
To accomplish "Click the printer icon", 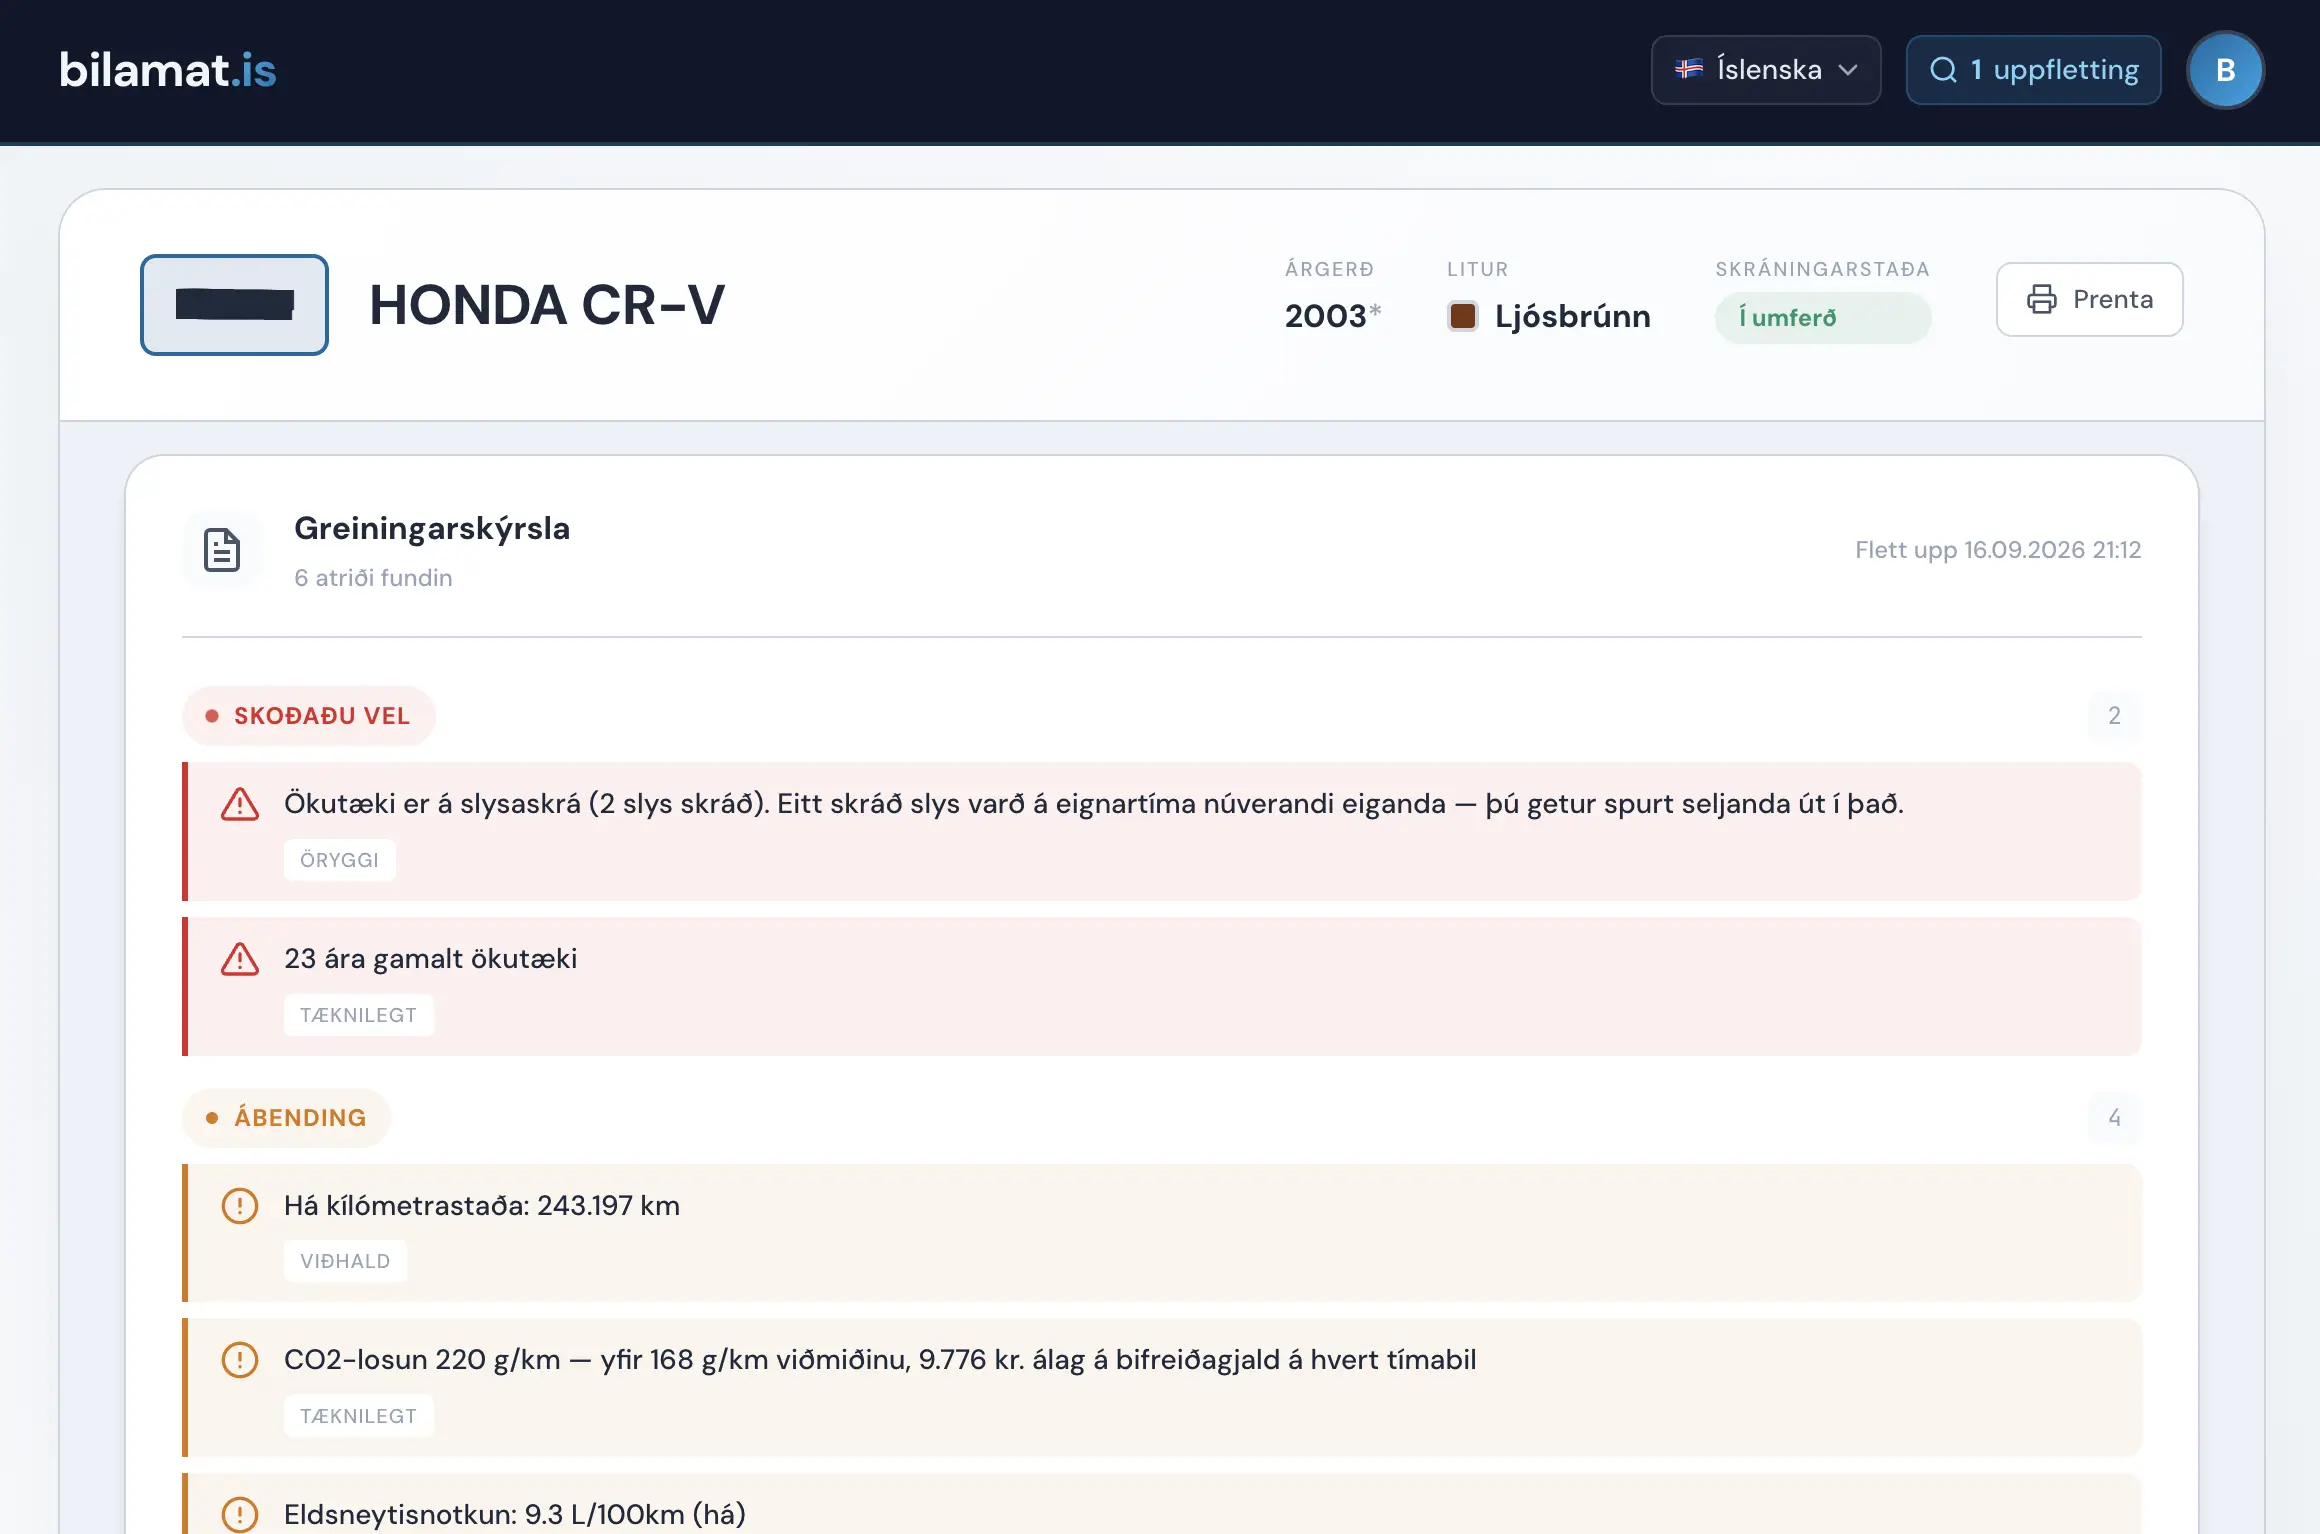I will [2041, 299].
